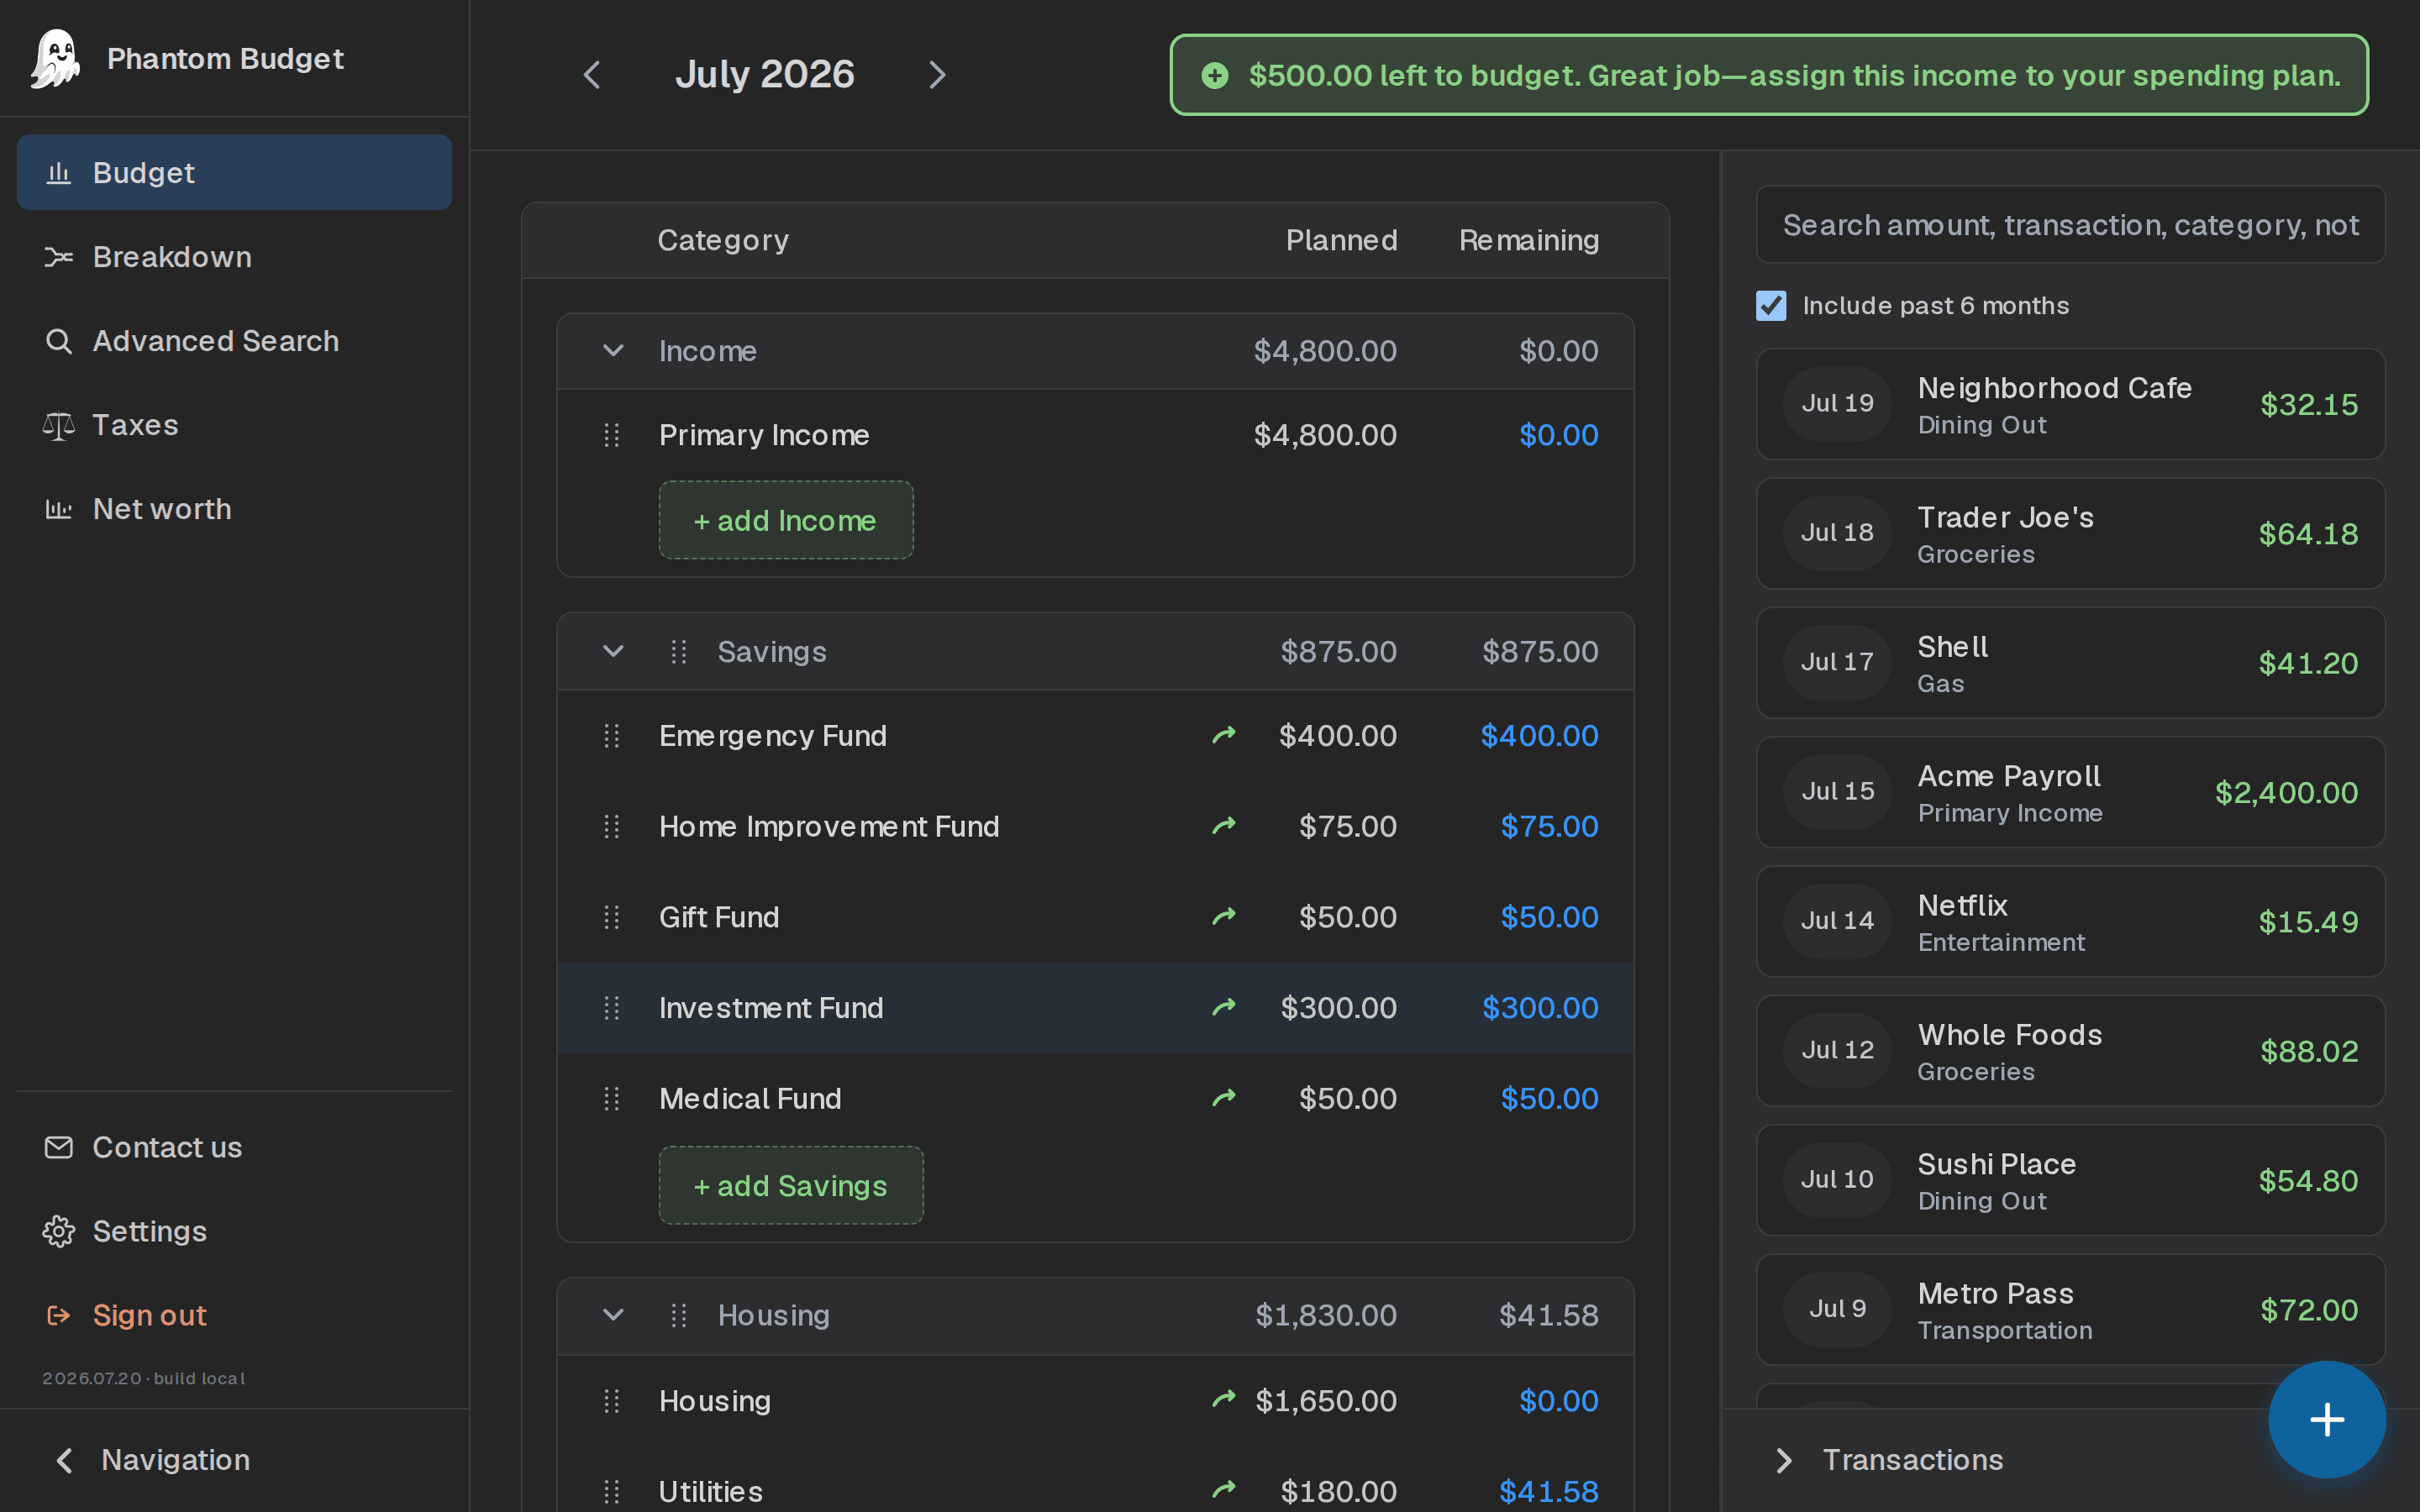Open the Whole Foods transaction
The width and height of the screenshot is (2420, 1512).
(x=2070, y=1051)
